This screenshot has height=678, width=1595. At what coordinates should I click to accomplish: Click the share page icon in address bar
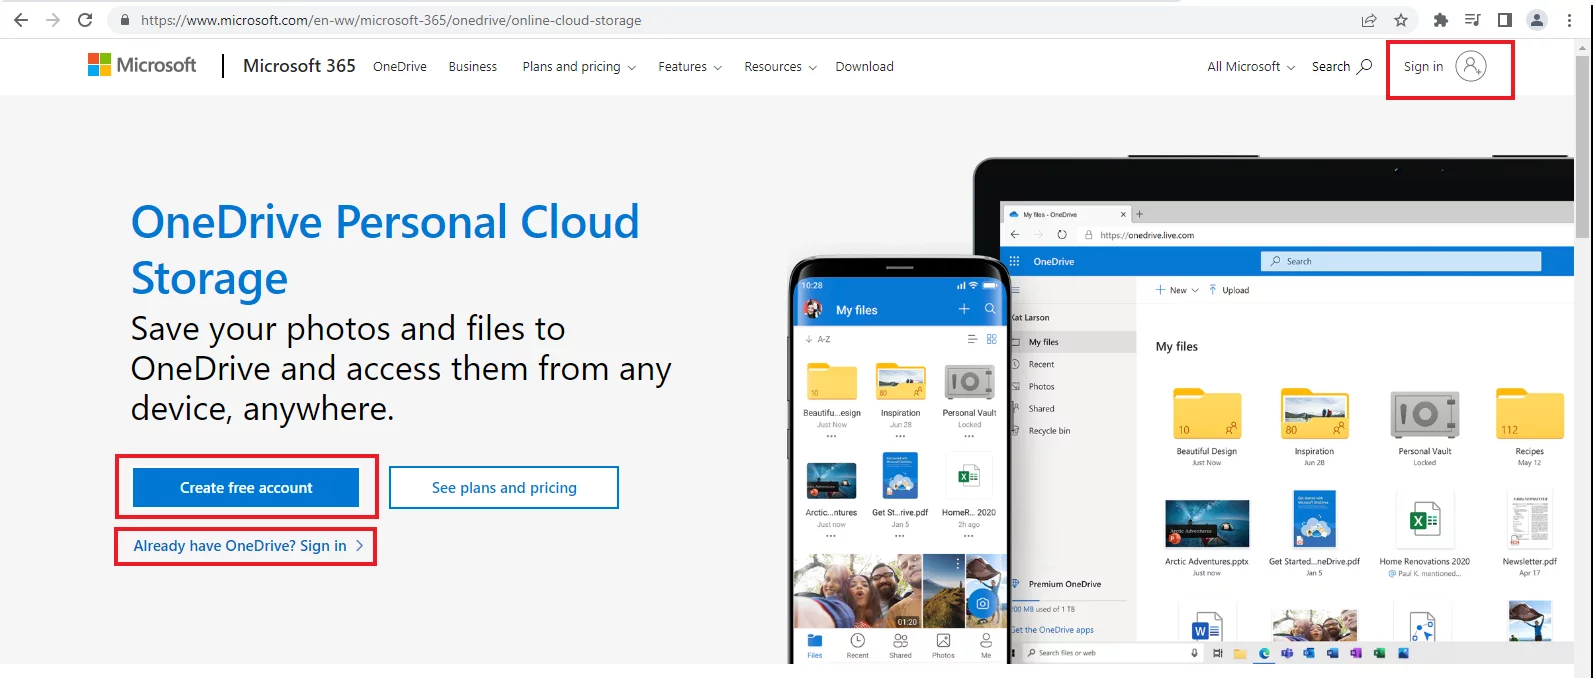[1369, 20]
